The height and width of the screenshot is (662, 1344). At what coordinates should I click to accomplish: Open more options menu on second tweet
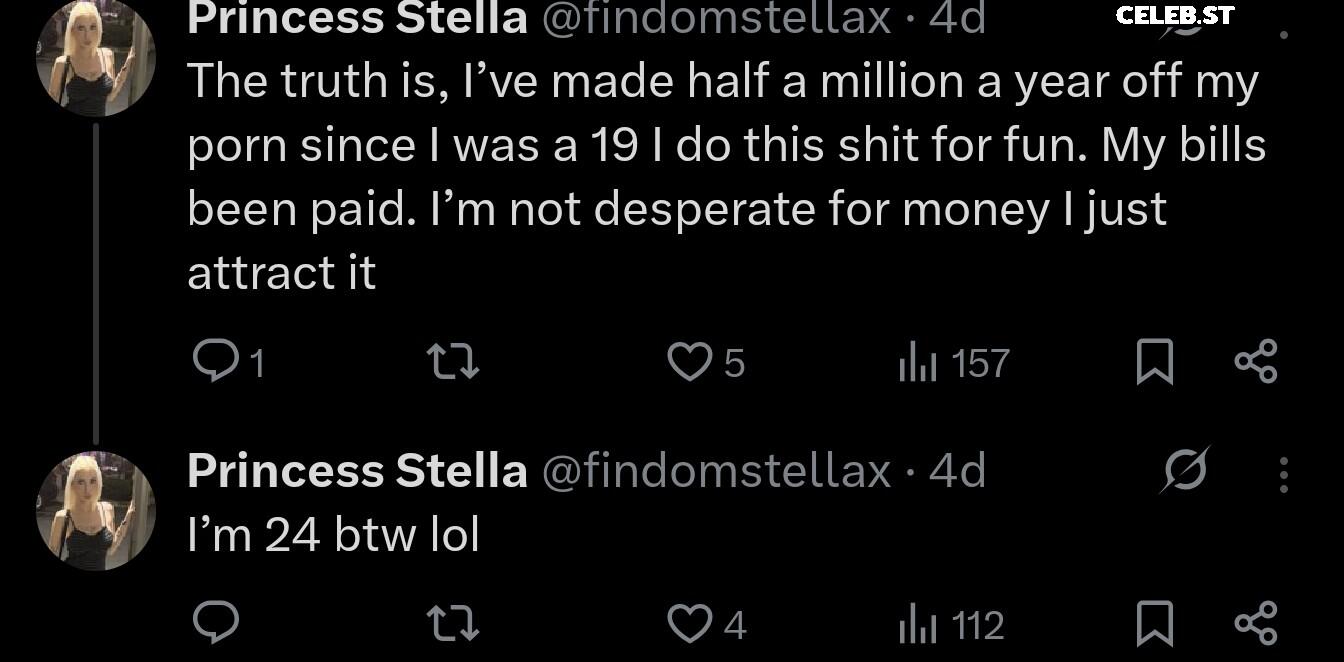[x=1284, y=475]
